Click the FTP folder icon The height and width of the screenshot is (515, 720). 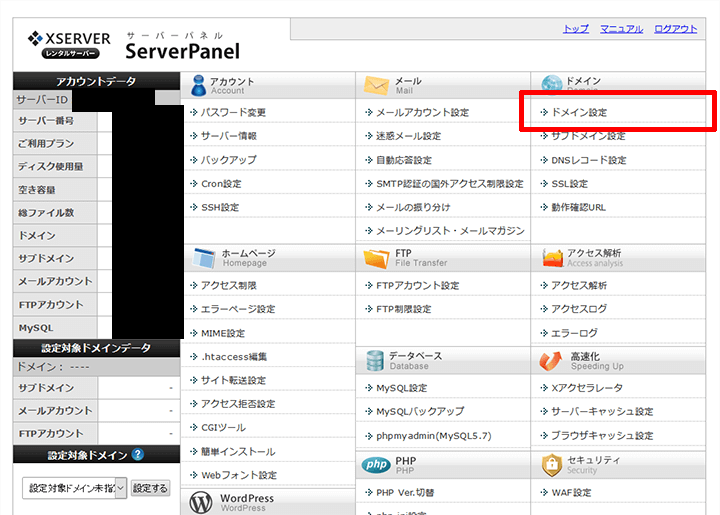376,258
